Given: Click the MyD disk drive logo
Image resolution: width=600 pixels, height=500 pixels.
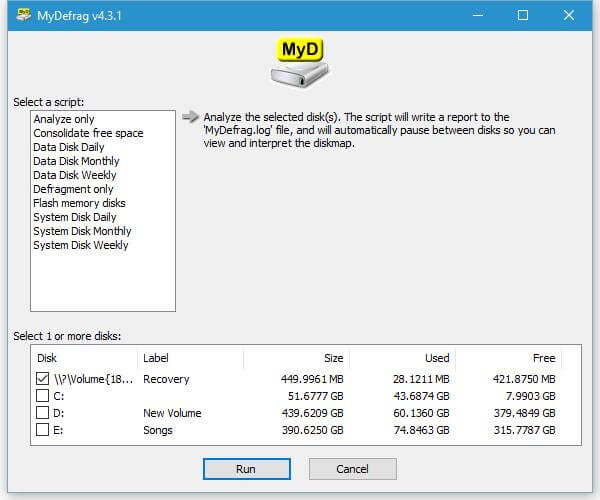Looking at the screenshot, I should point(300,63).
